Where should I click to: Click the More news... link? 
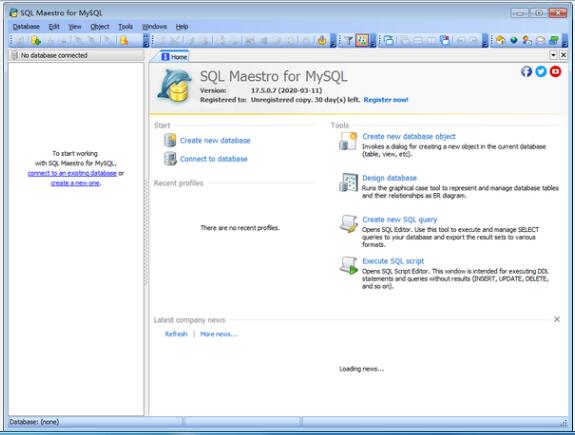(x=219, y=334)
